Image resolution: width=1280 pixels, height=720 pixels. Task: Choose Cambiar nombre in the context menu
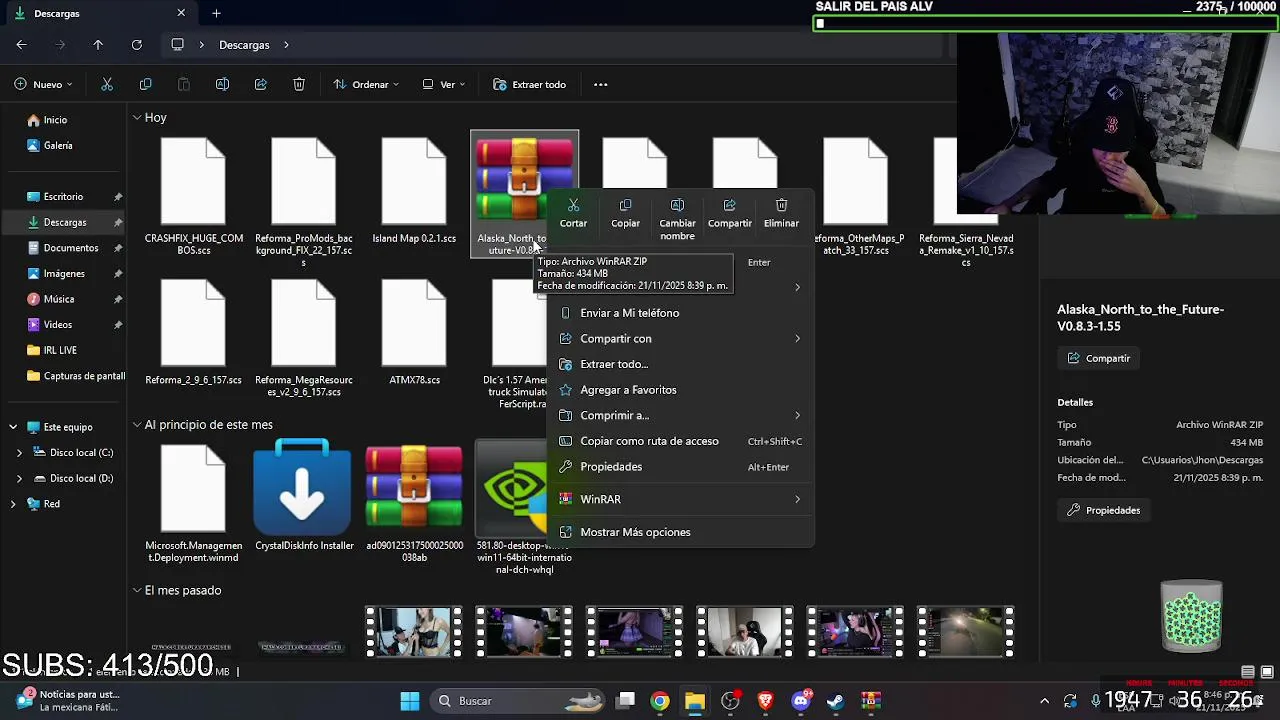click(677, 219)
